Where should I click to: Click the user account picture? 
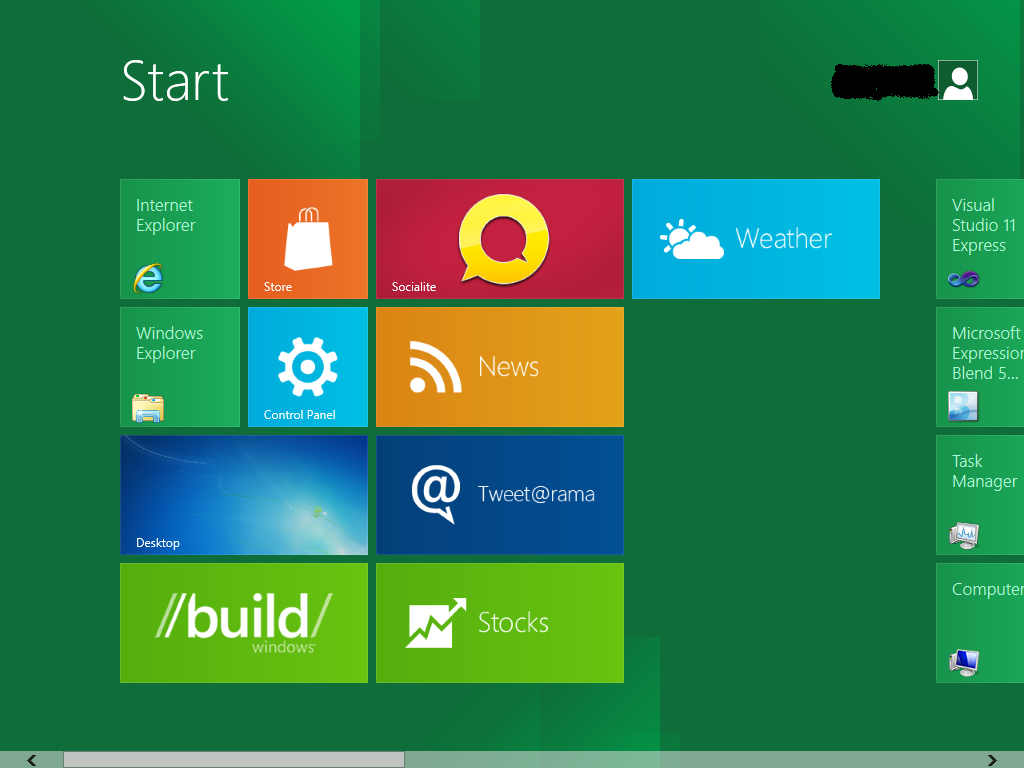coord(957,80)
